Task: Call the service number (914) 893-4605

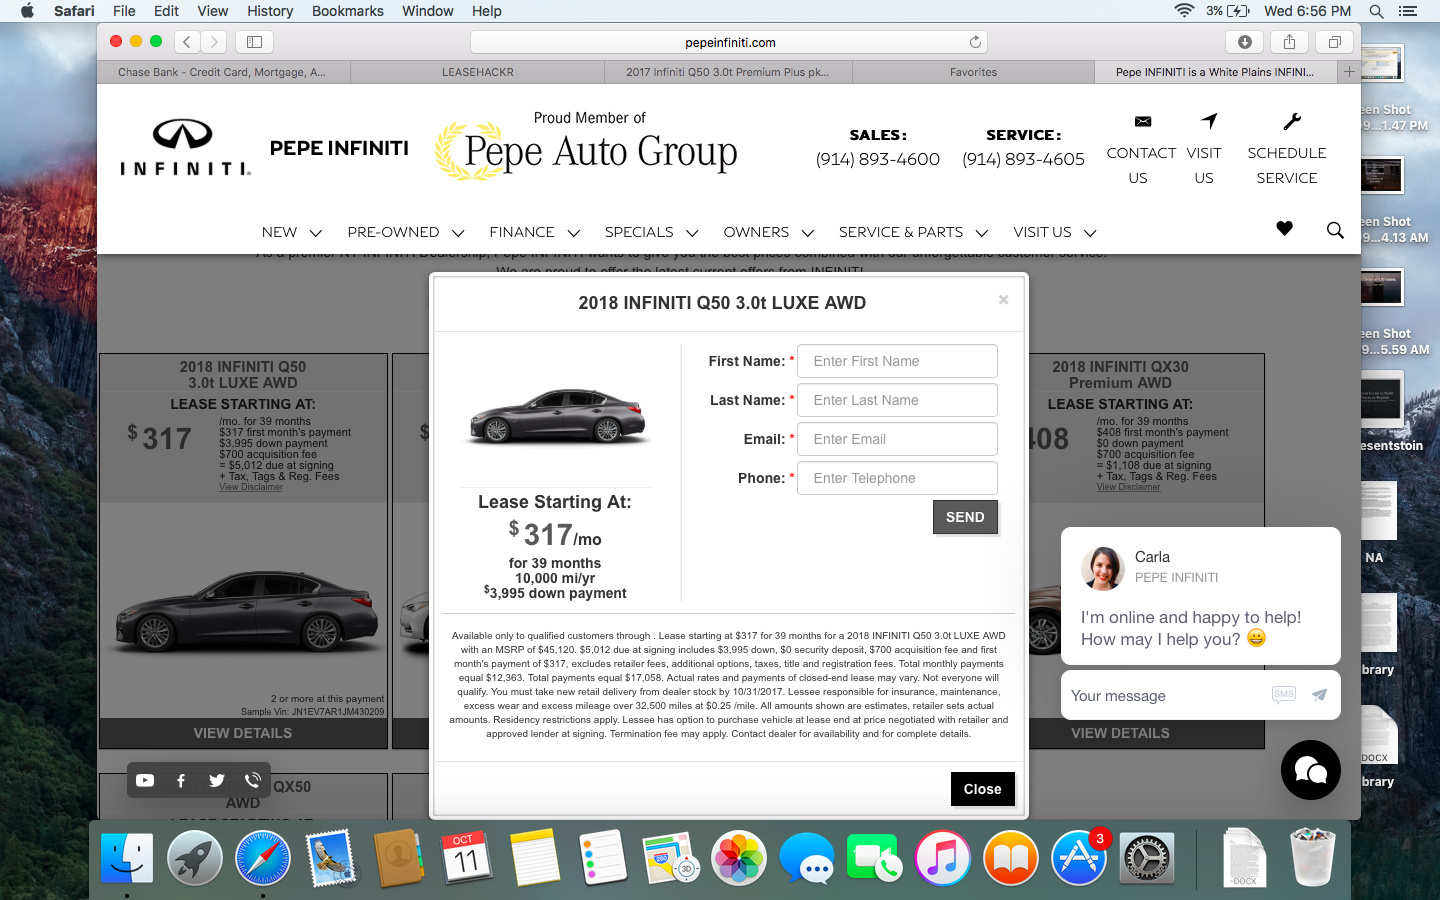Action: (1023, 159)
